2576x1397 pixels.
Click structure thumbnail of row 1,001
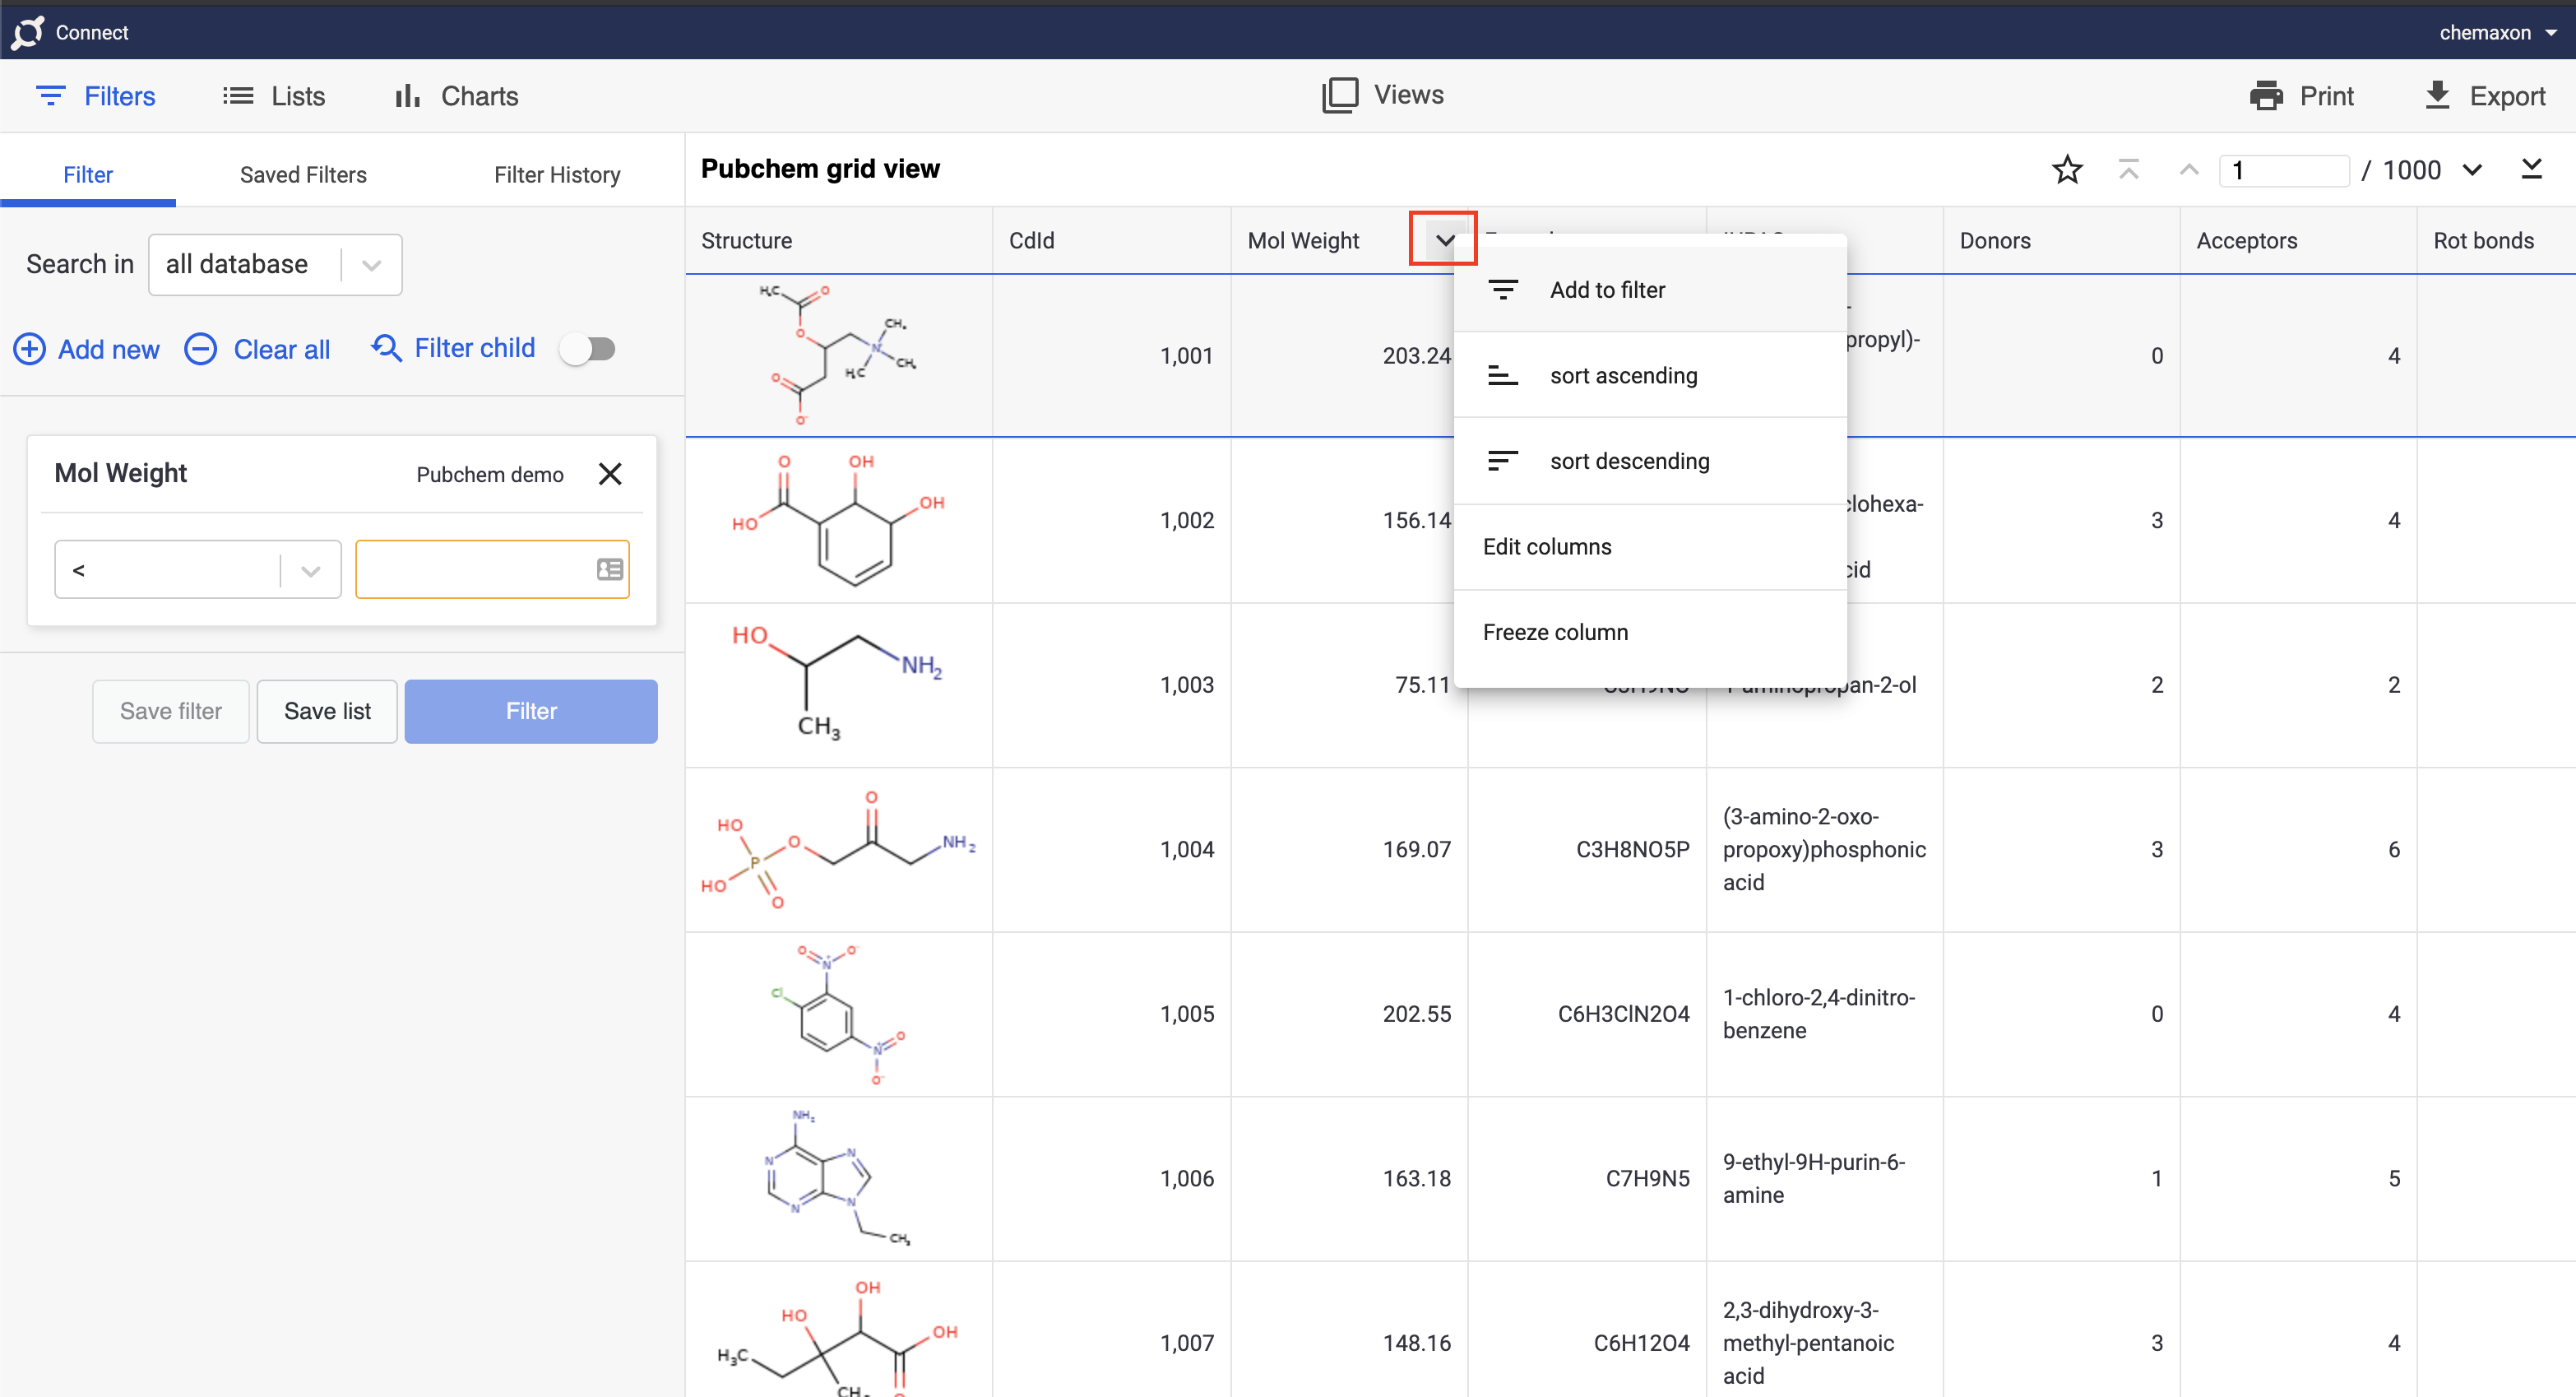click(837, 355)
